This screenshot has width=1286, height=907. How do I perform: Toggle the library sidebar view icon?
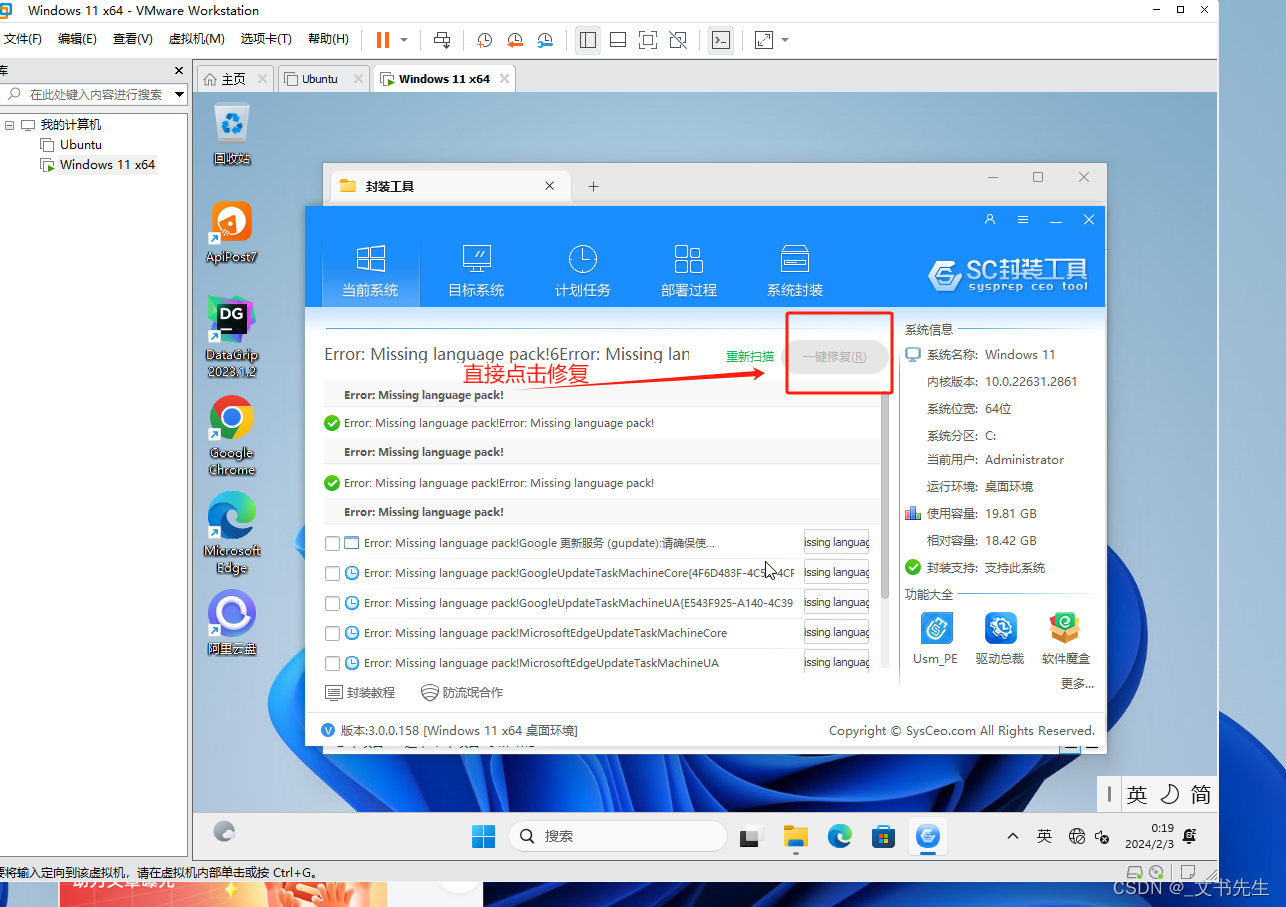click(588, 40)
